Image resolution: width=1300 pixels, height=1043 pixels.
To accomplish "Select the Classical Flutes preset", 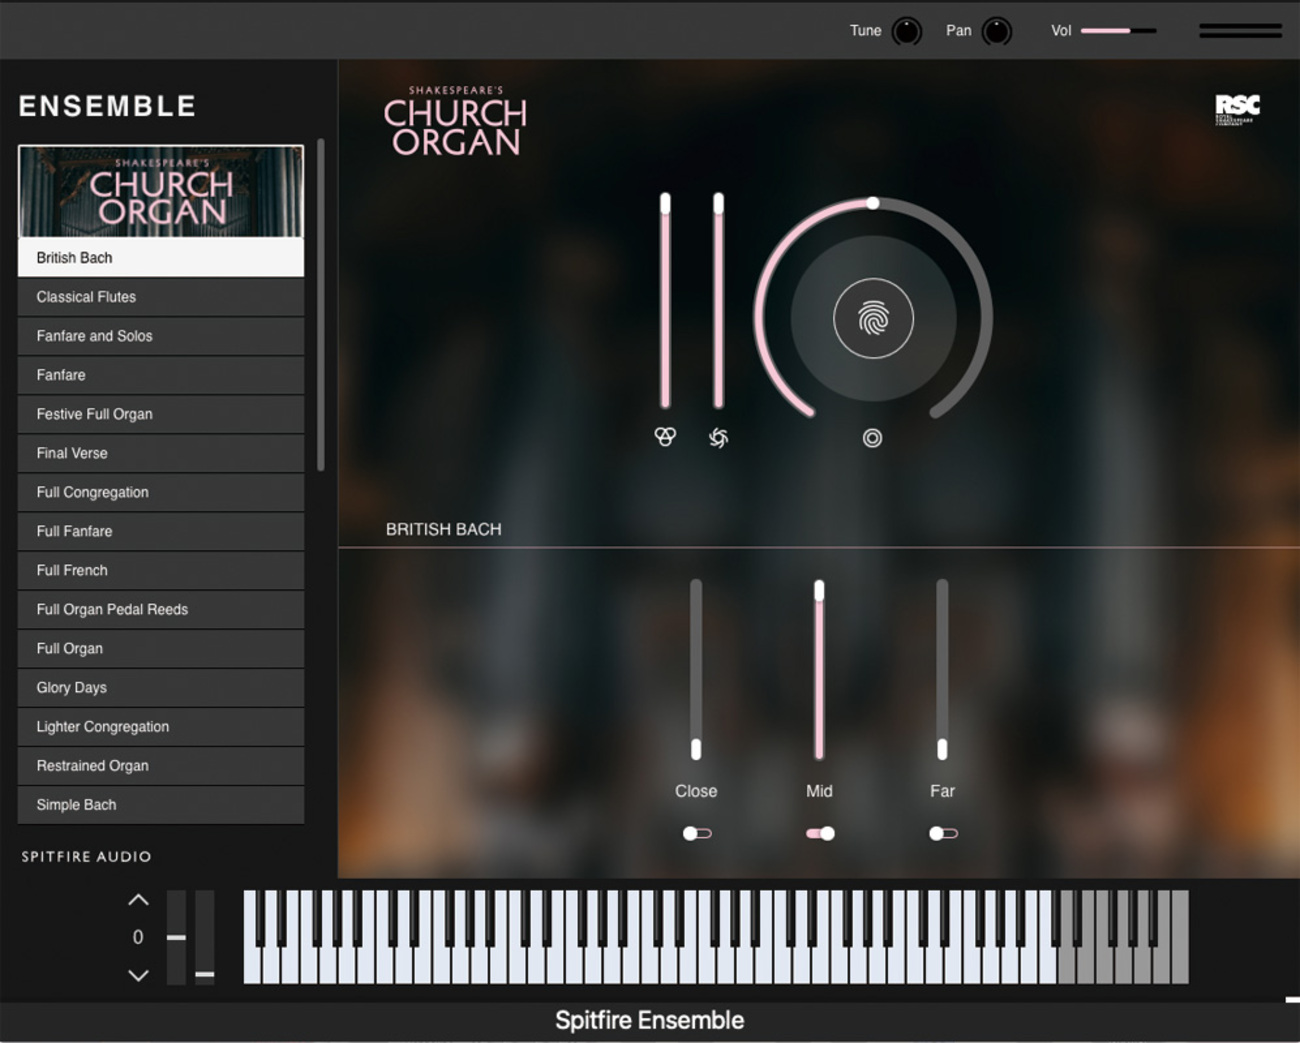I will point(161,297).
